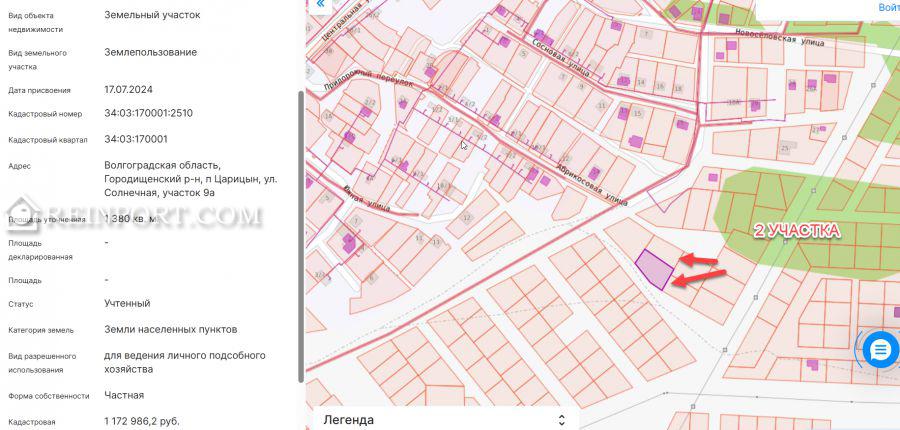Collapse the info panel with double chevron
This screenshot has width=900, height=430.
point(320,4)
